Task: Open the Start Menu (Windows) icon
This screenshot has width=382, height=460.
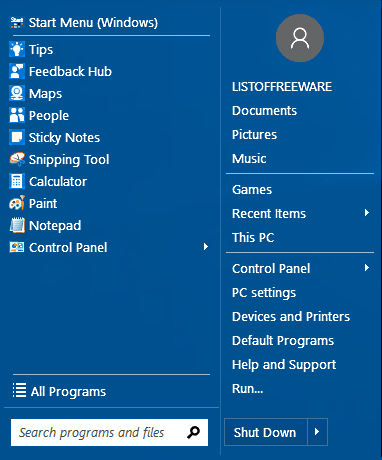Action: point(17,23)
